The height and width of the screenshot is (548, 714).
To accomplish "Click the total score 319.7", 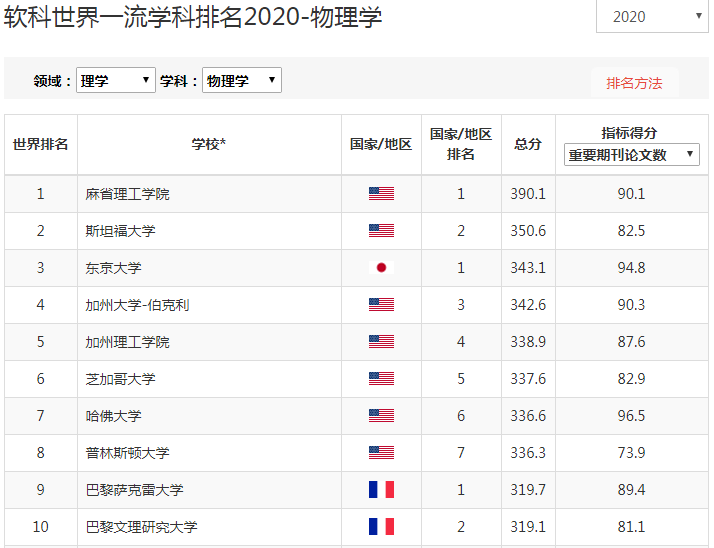I will [528, 490].
